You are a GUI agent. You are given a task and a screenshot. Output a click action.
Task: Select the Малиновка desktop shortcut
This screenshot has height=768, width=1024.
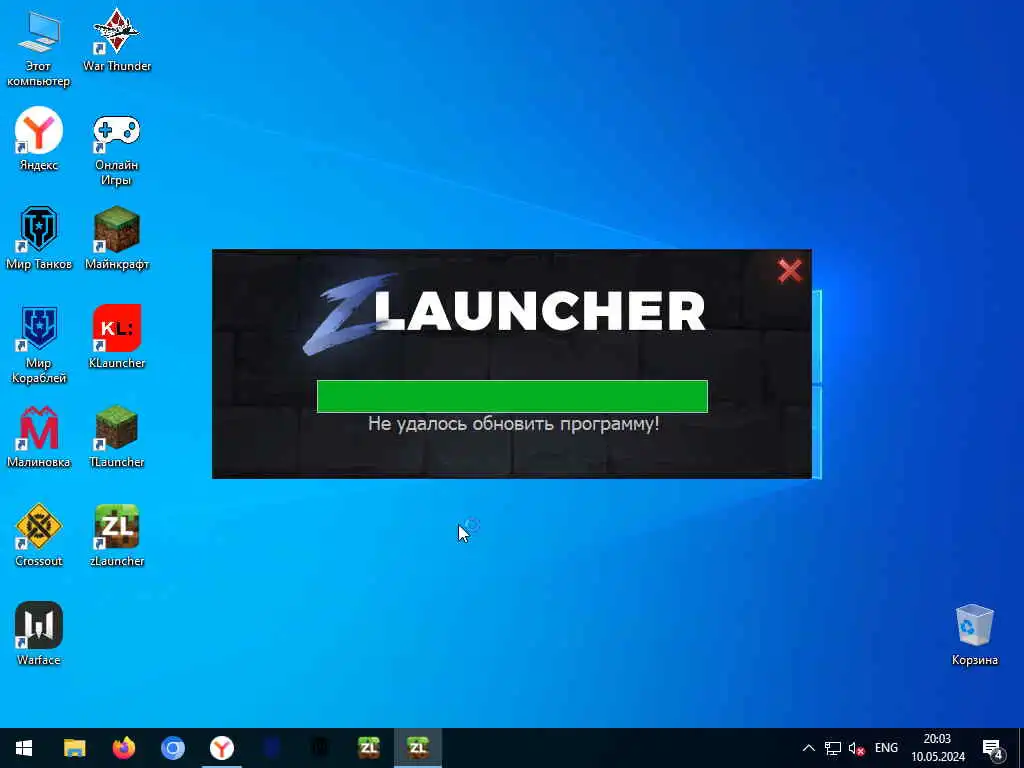pyautogui.click(x=39, y=437)
